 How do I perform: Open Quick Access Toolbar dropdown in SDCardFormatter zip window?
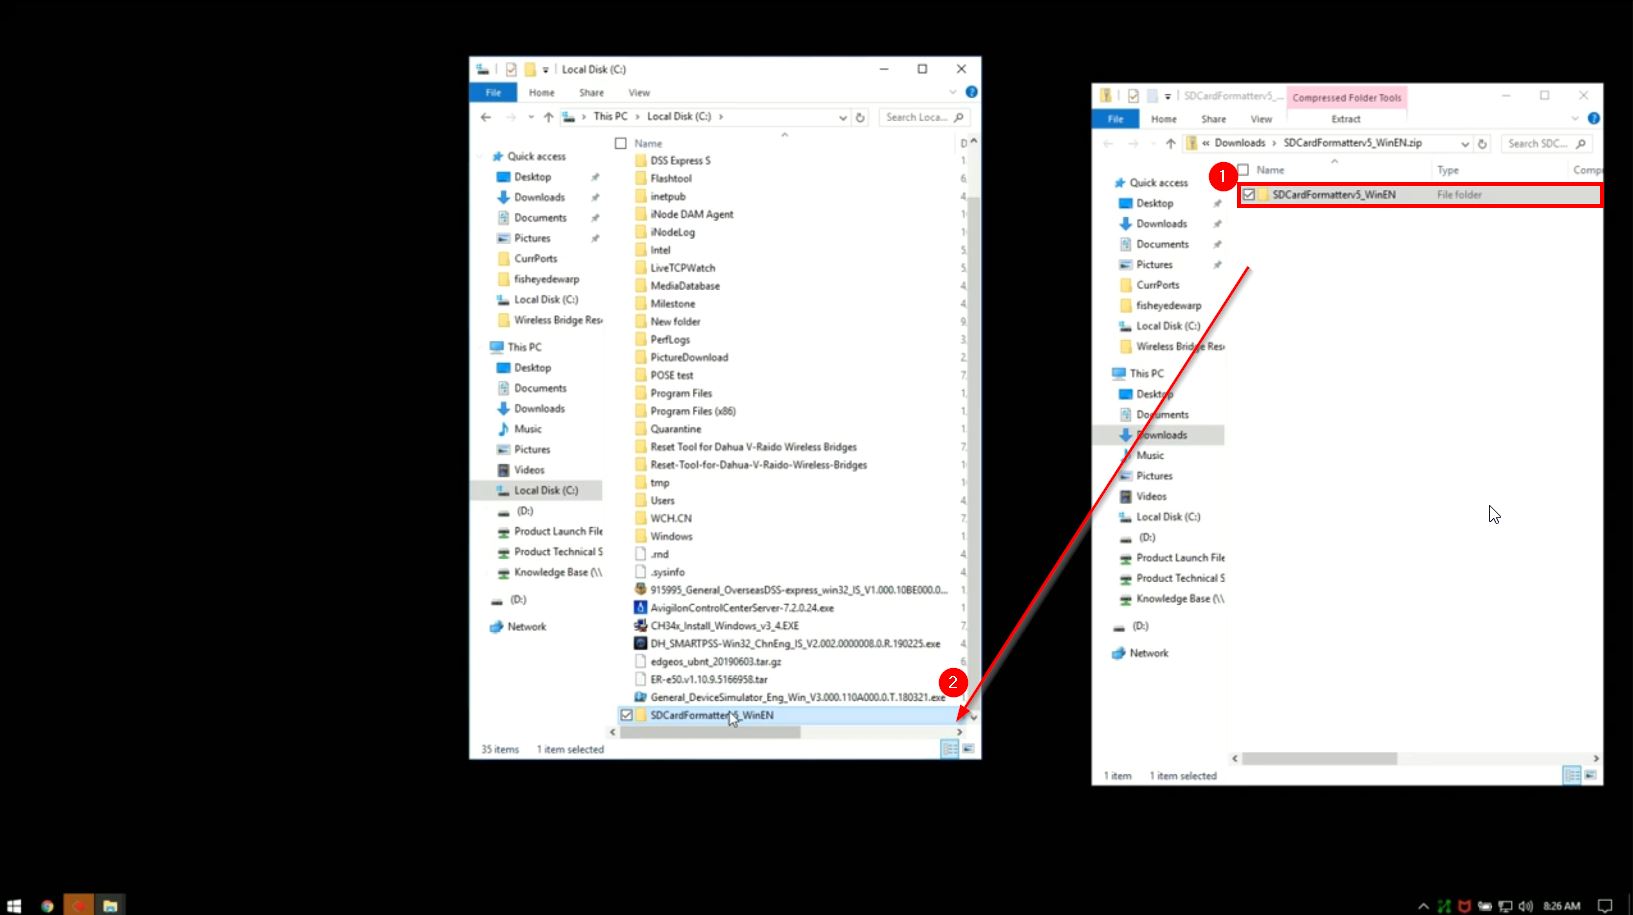1168,96
